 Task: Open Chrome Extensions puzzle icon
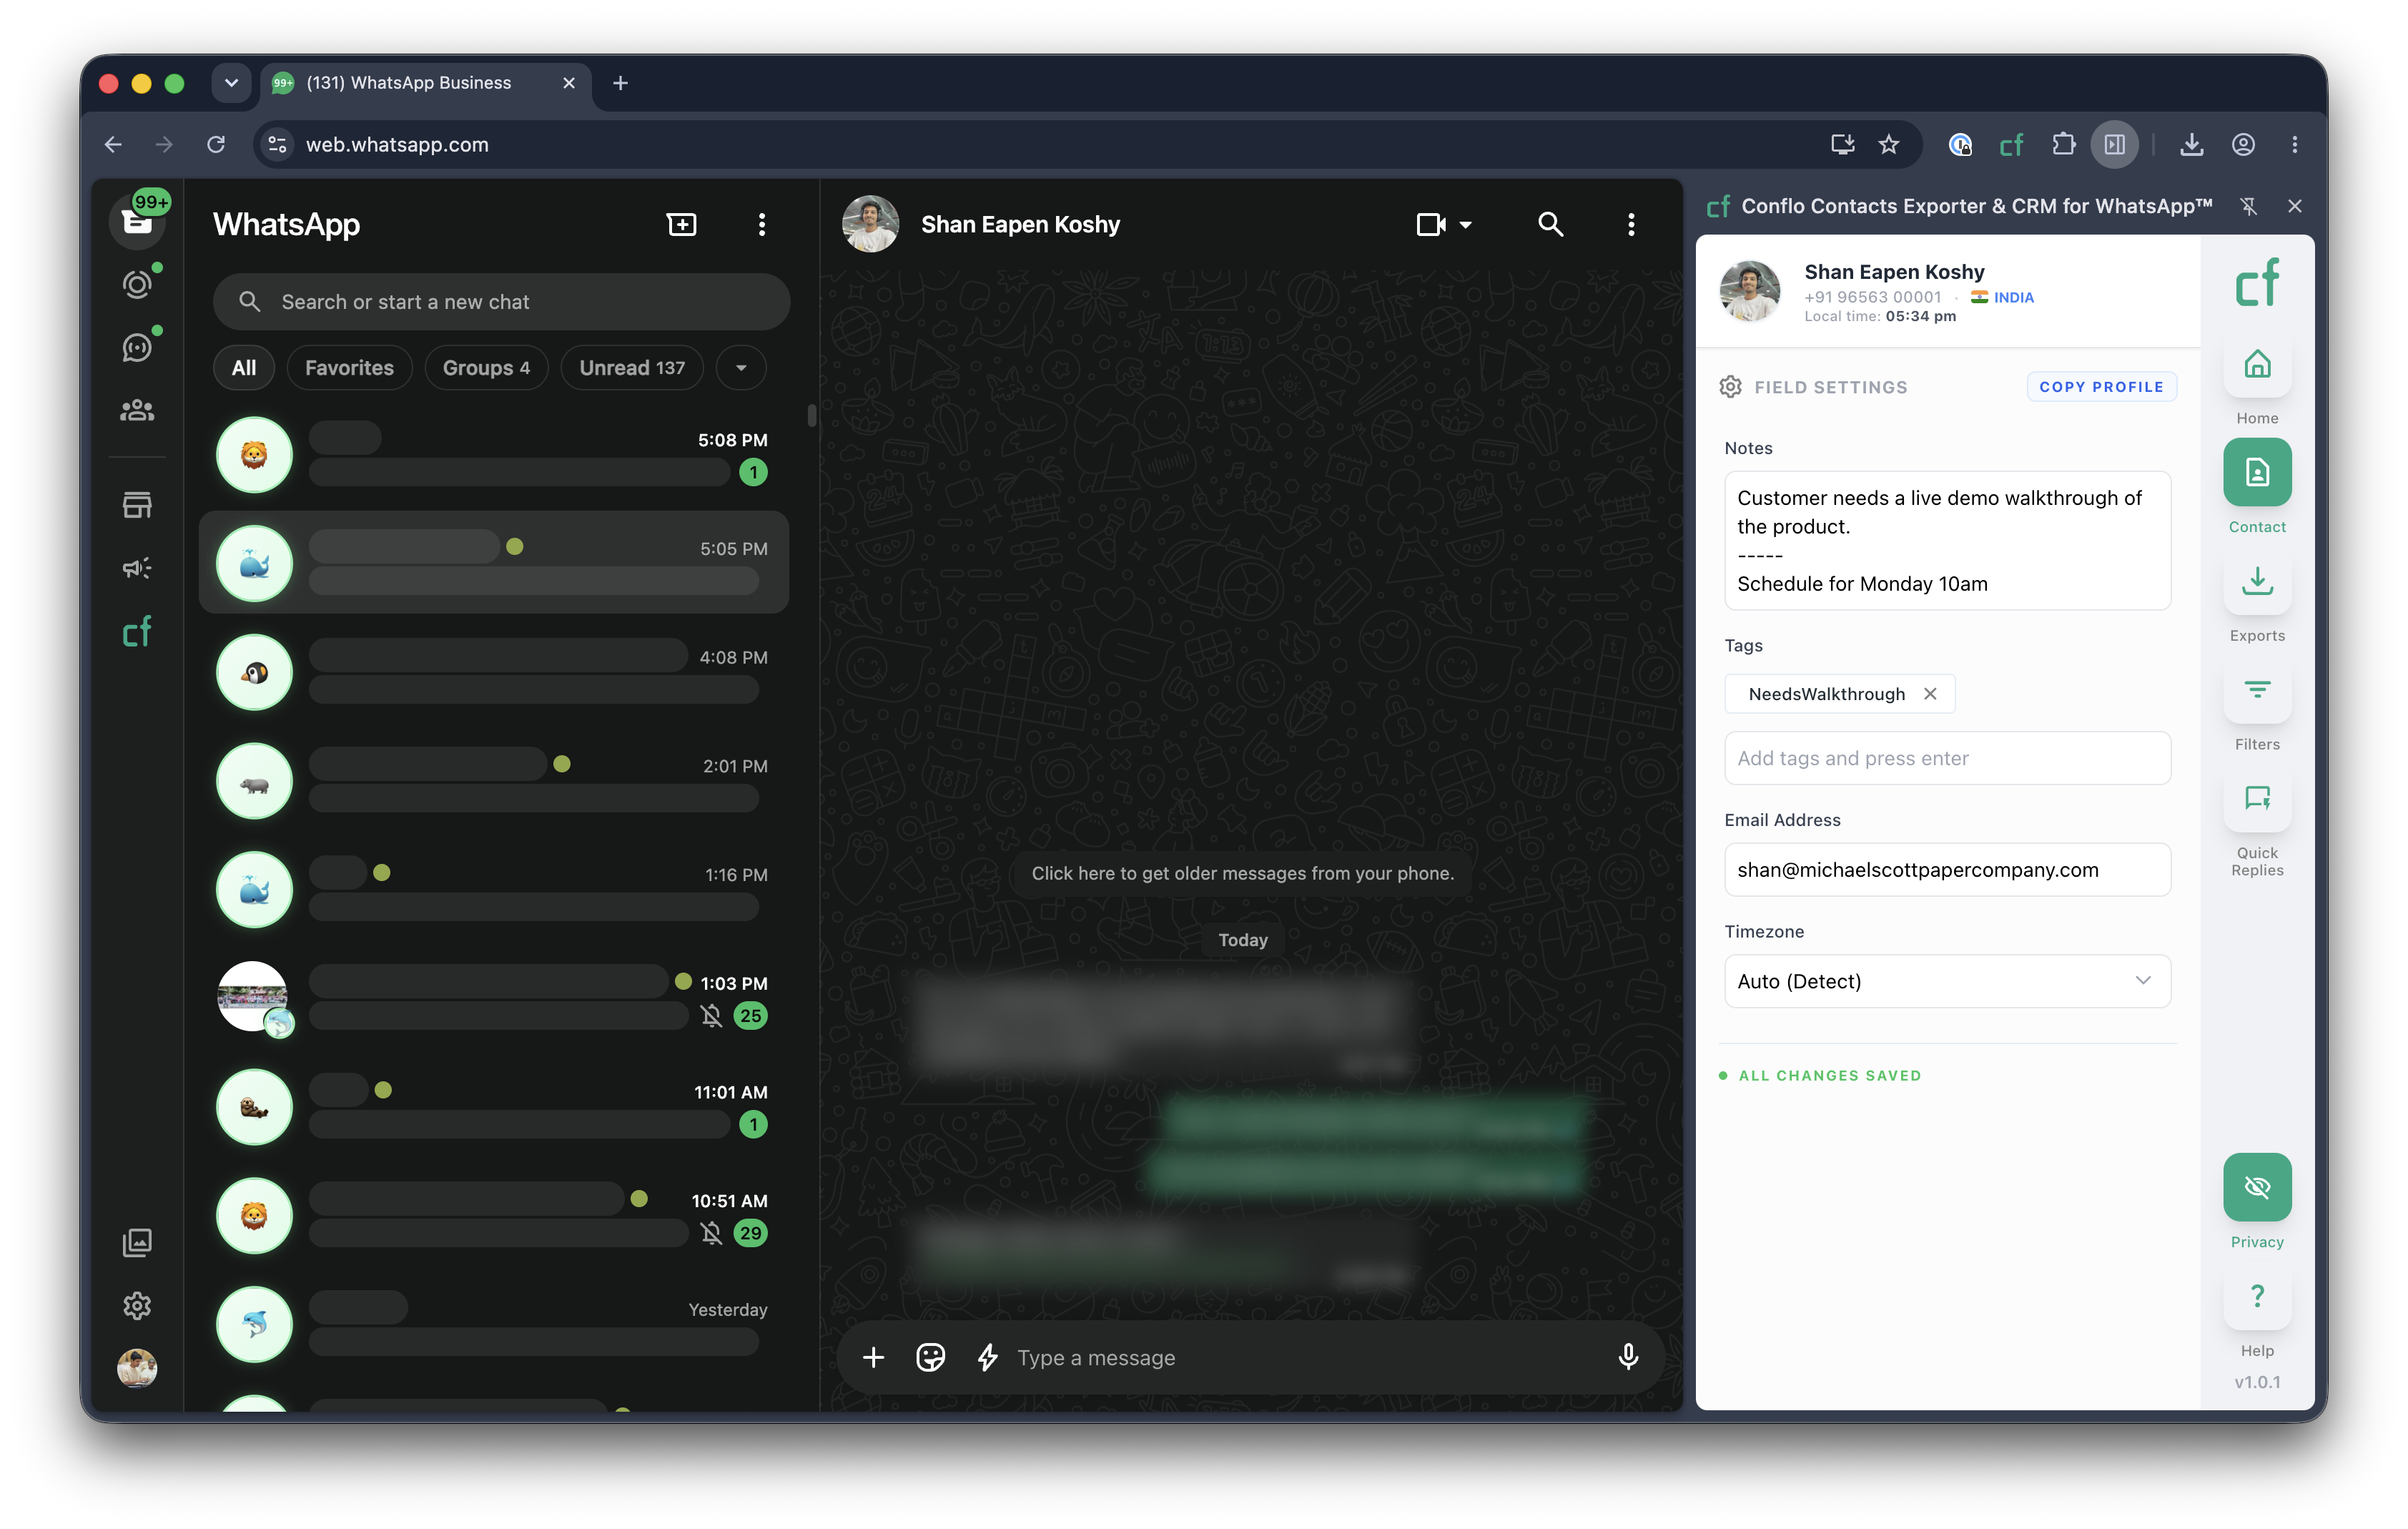click(2063, 145)
